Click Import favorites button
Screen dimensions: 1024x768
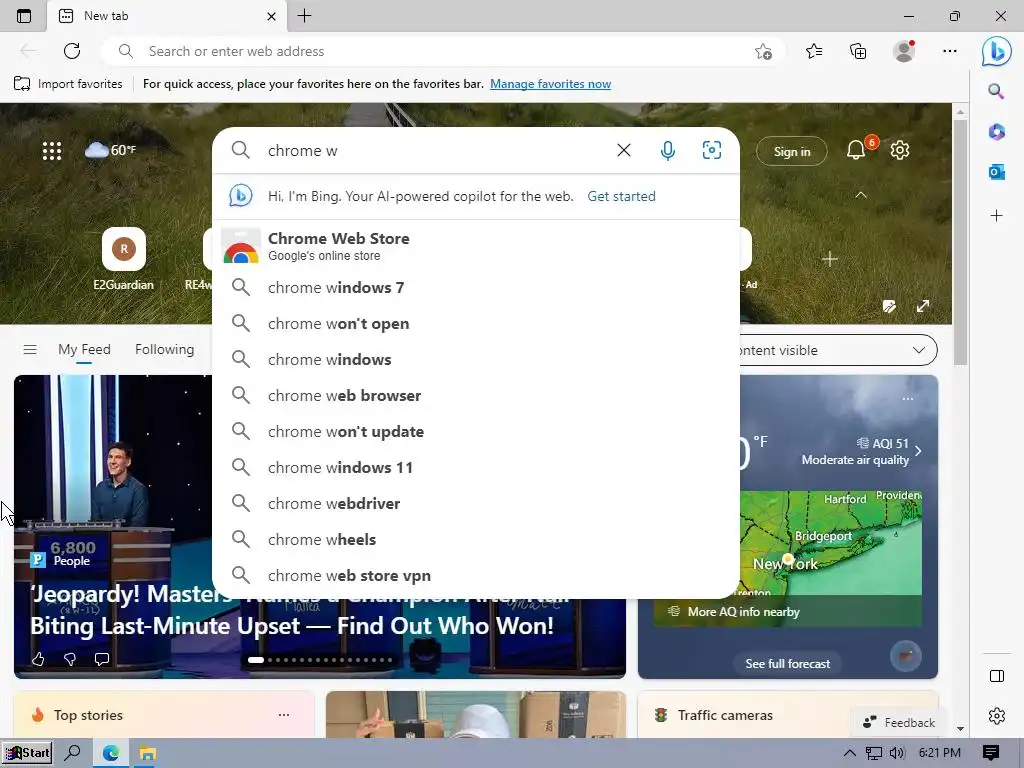point(68,84)
